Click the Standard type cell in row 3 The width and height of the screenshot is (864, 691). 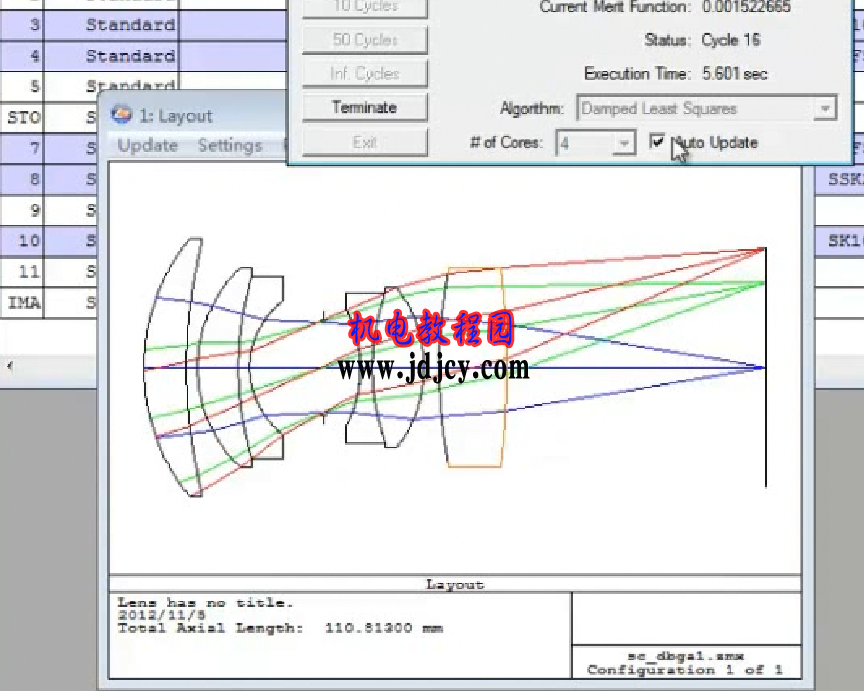click(112, 25)
